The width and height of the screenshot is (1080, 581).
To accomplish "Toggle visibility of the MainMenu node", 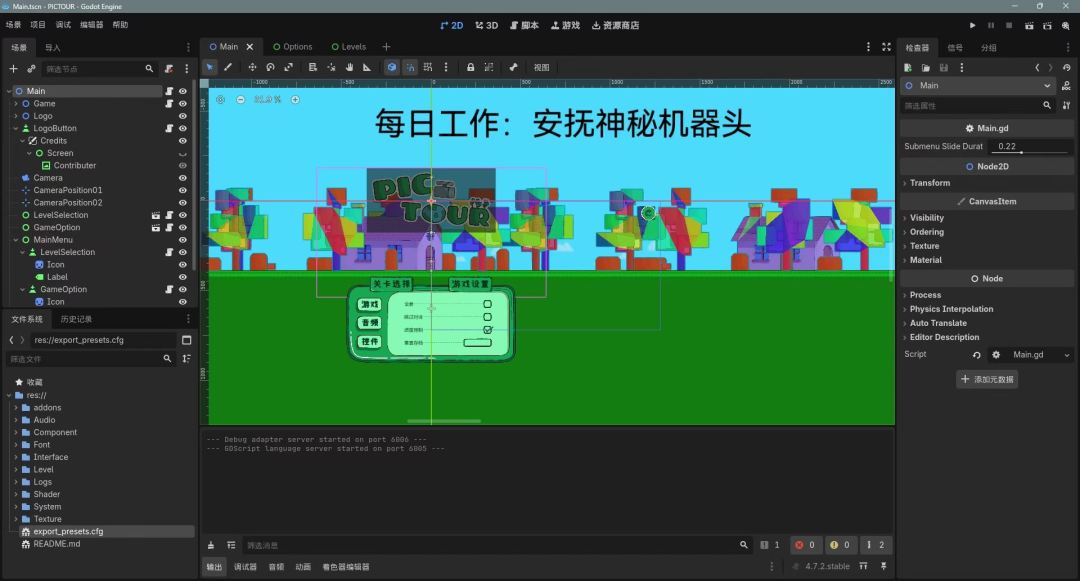I will [183, 240].
